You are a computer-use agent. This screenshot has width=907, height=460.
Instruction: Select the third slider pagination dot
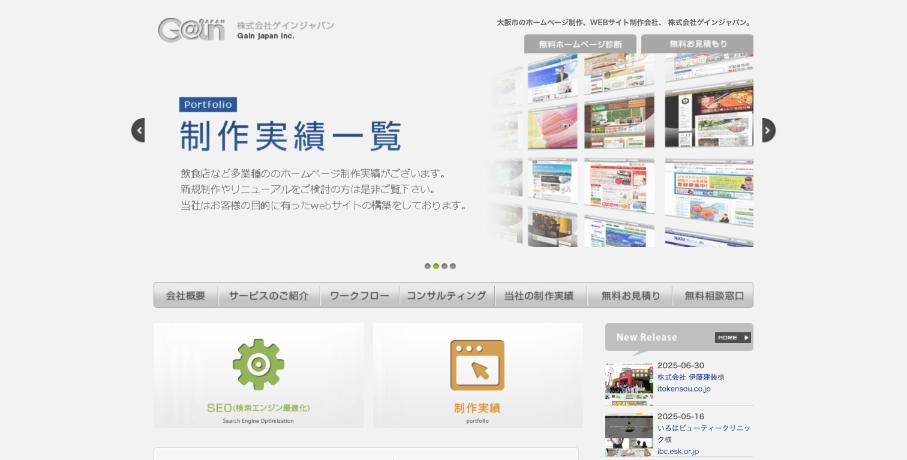click(444, 266)
